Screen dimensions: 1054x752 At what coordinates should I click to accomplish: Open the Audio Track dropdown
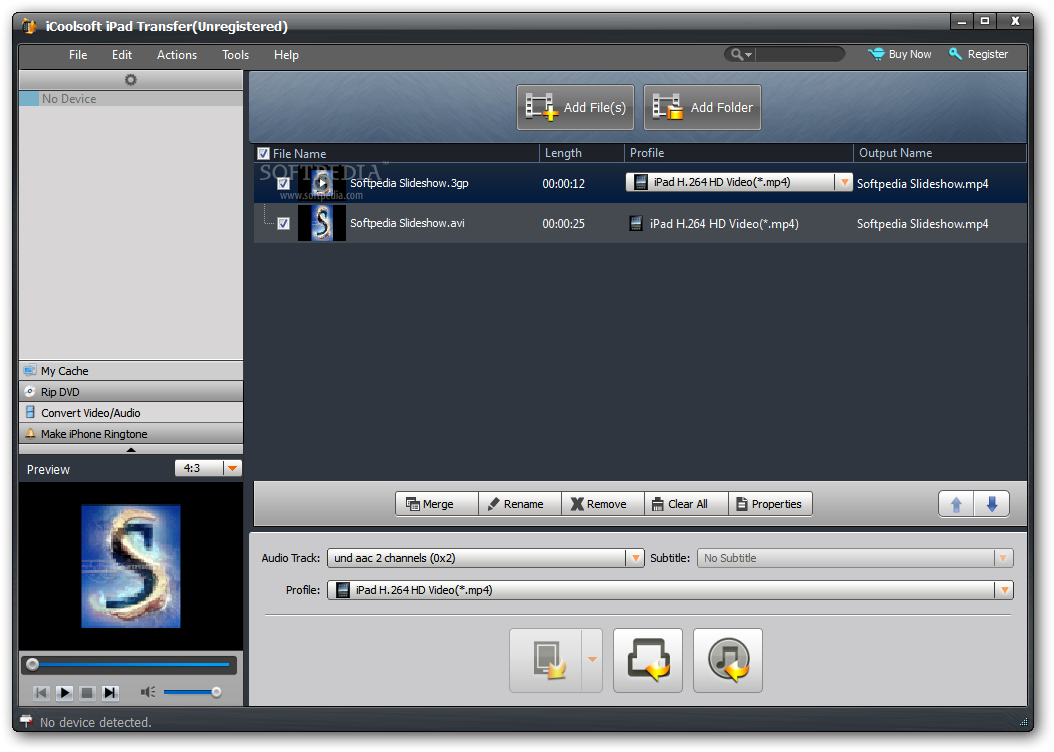tap(485, 558)
